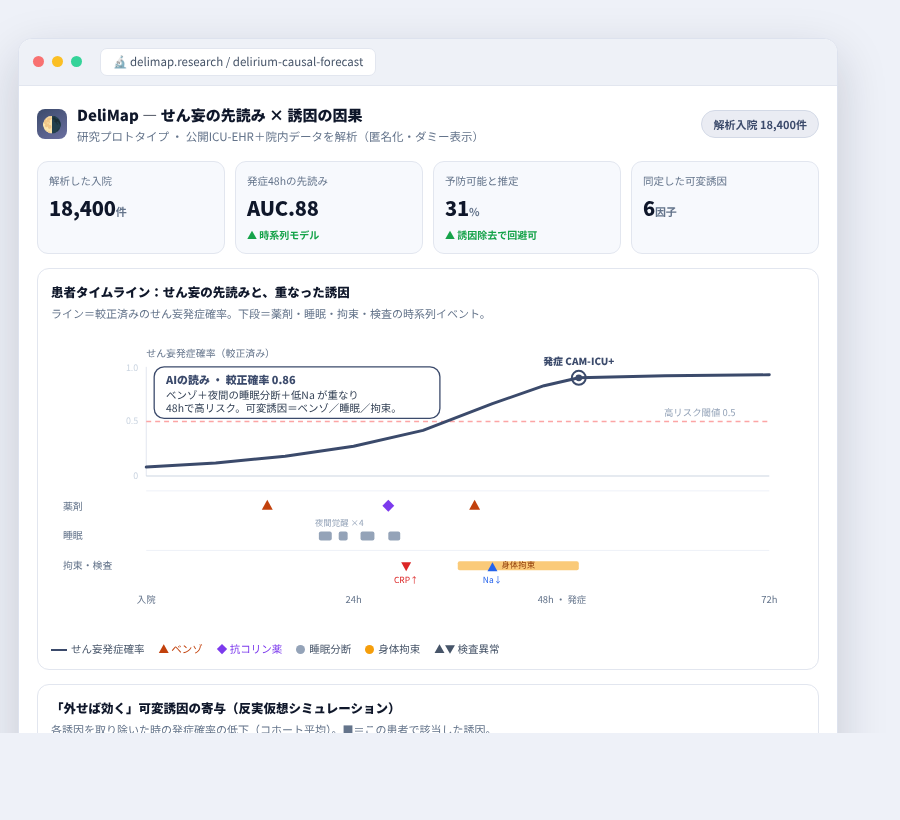This screenshot has width=900, height=820.
Task: Click the yellow minimize window button
Action: point(57,61)
